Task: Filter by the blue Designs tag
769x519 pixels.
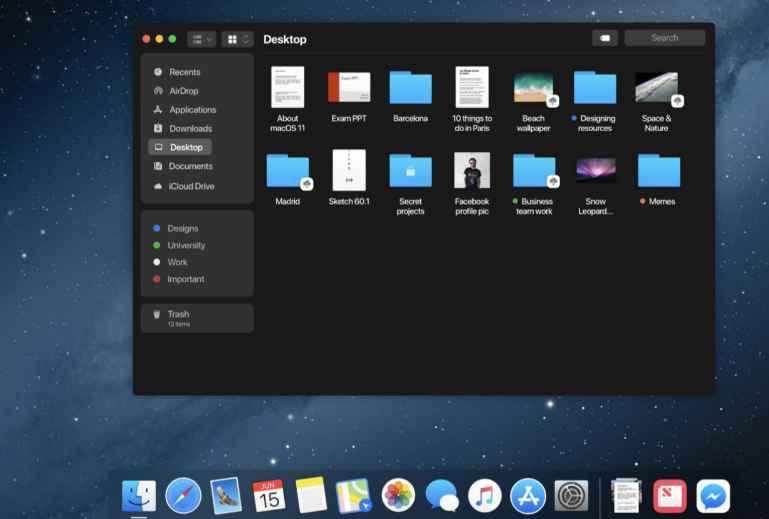Action: 182,229
